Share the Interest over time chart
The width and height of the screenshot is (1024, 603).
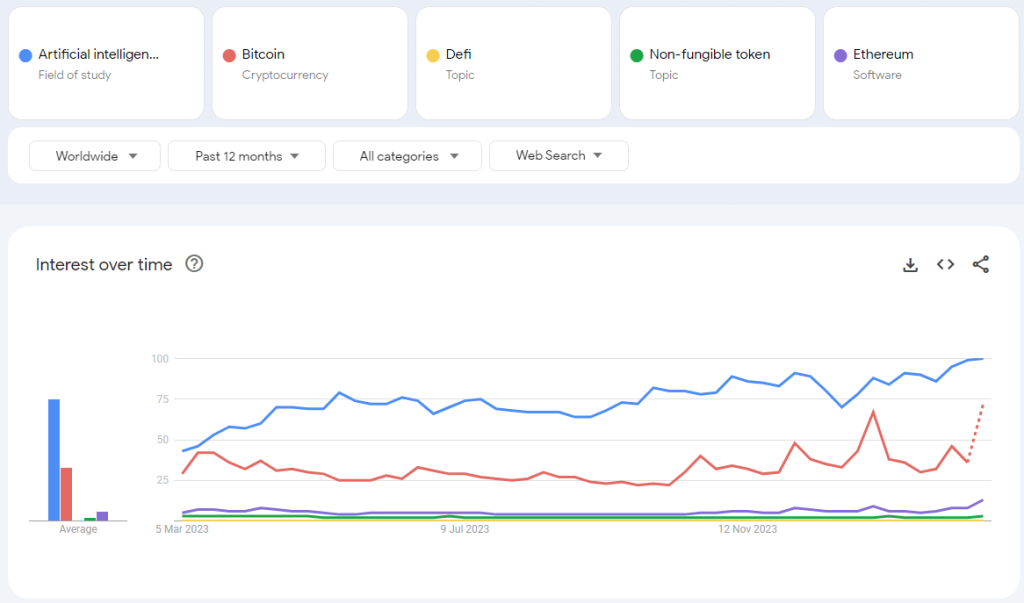(x=981, y=265)
